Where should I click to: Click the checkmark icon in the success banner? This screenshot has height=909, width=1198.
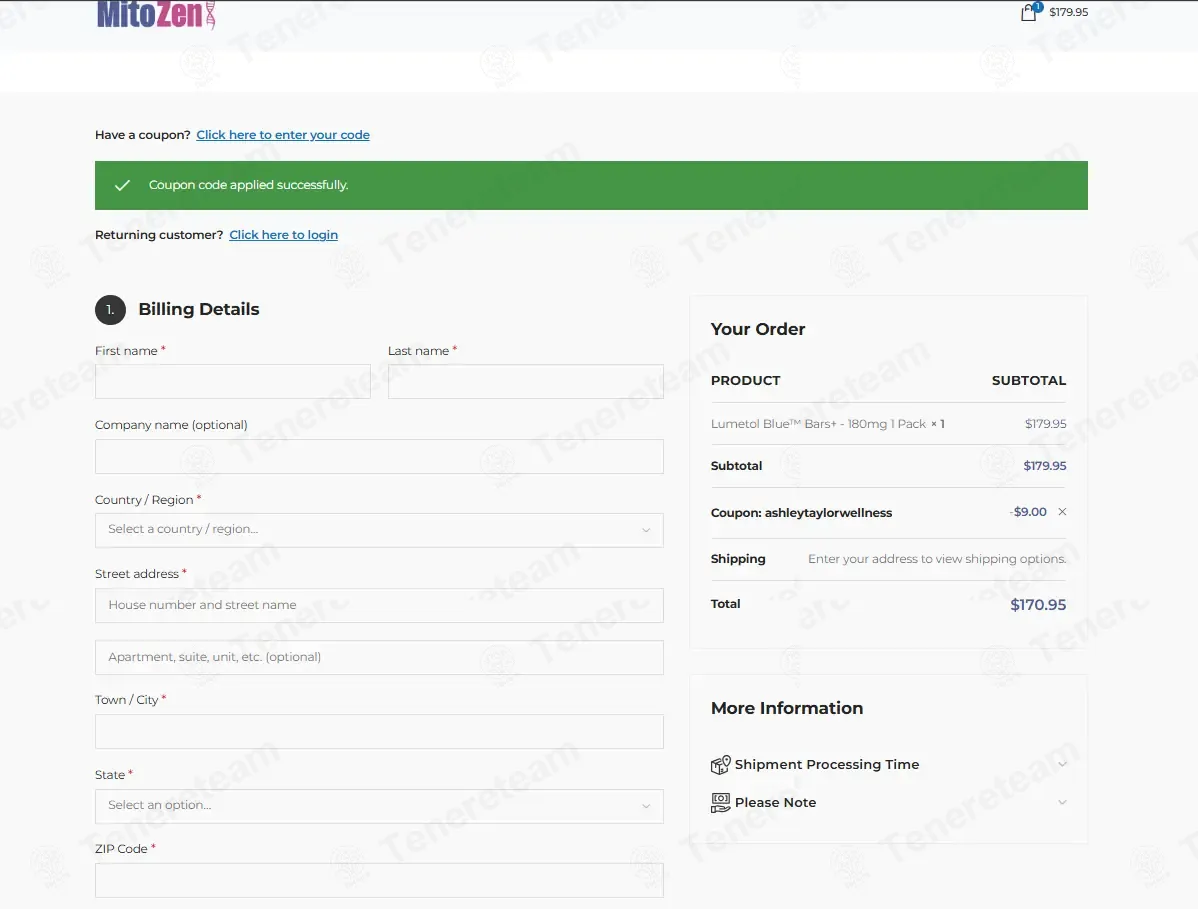pyautogui.click(x=122, y=185)
